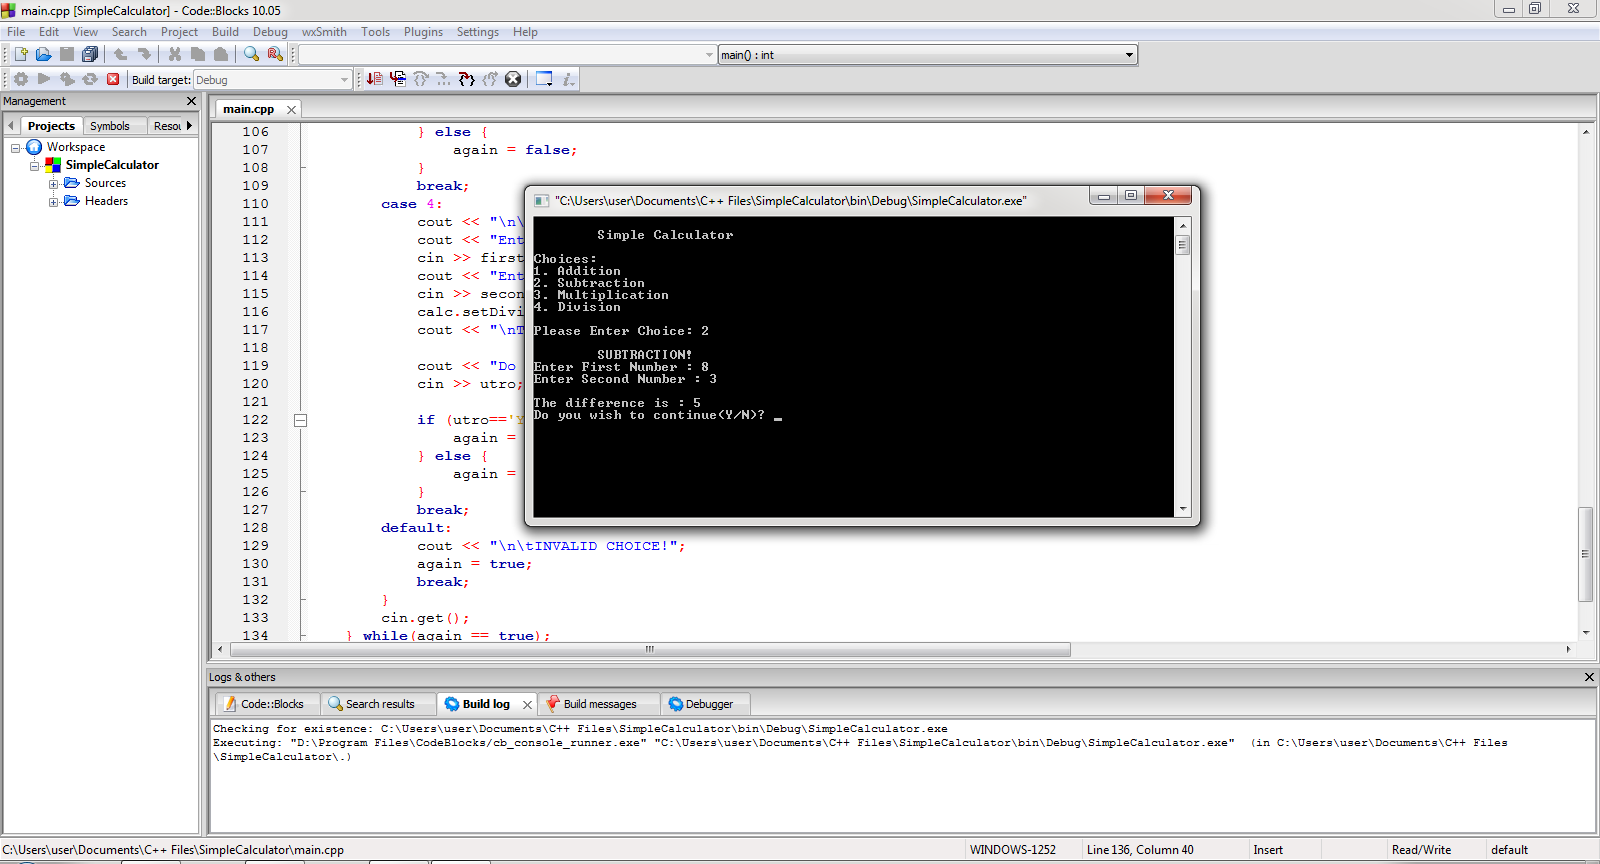Screen dimensions: 1600x864
Task: Click the Build gear icon
Action: [x=21, y=79]
